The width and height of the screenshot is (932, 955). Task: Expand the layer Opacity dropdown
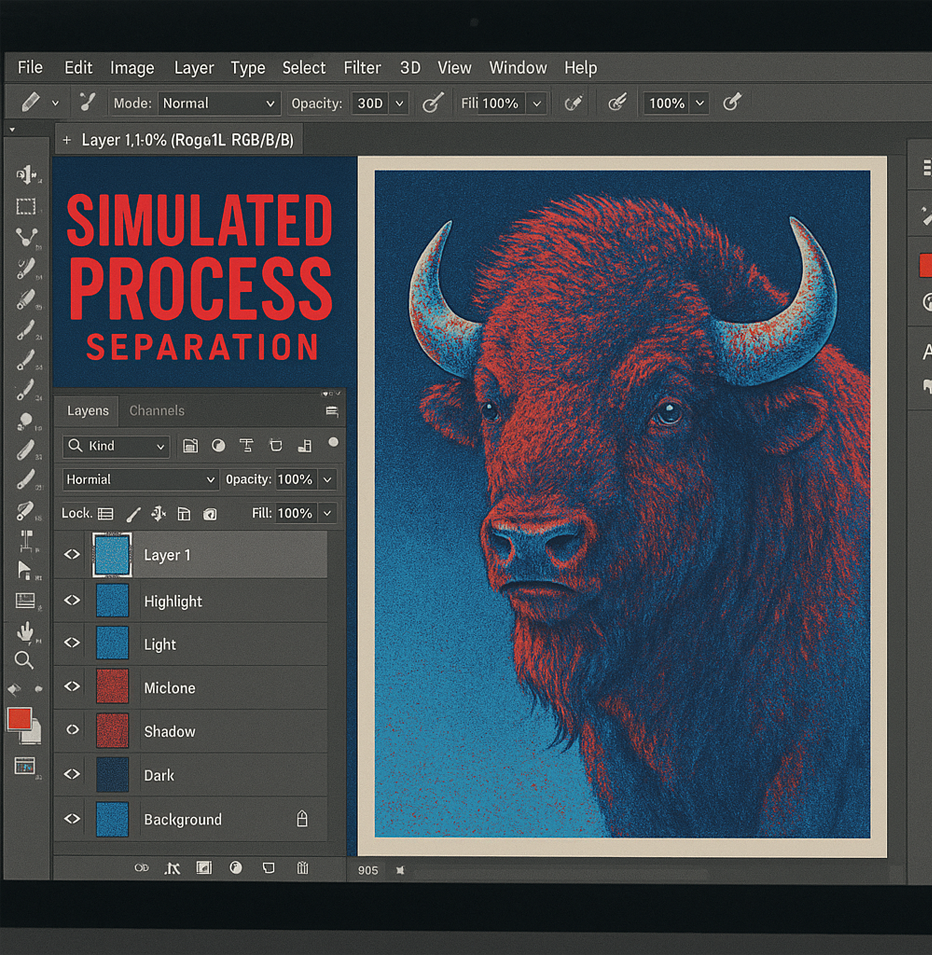(x=330, y=479)
